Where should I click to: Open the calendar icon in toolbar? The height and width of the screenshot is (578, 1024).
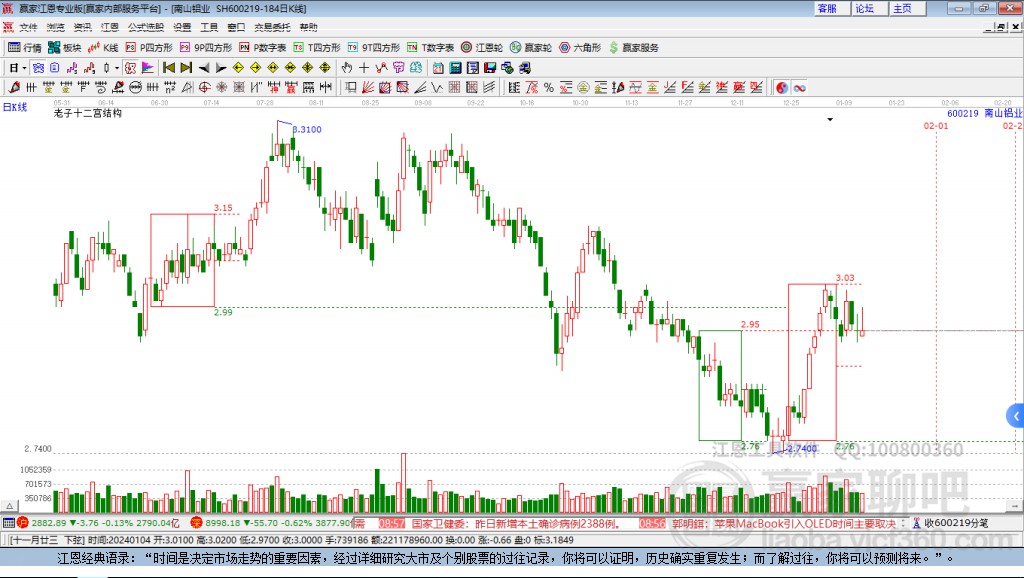pos(438,68)
